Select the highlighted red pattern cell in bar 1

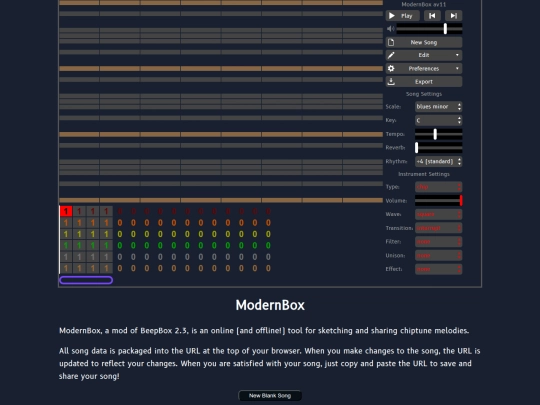[x=66, y=211]
